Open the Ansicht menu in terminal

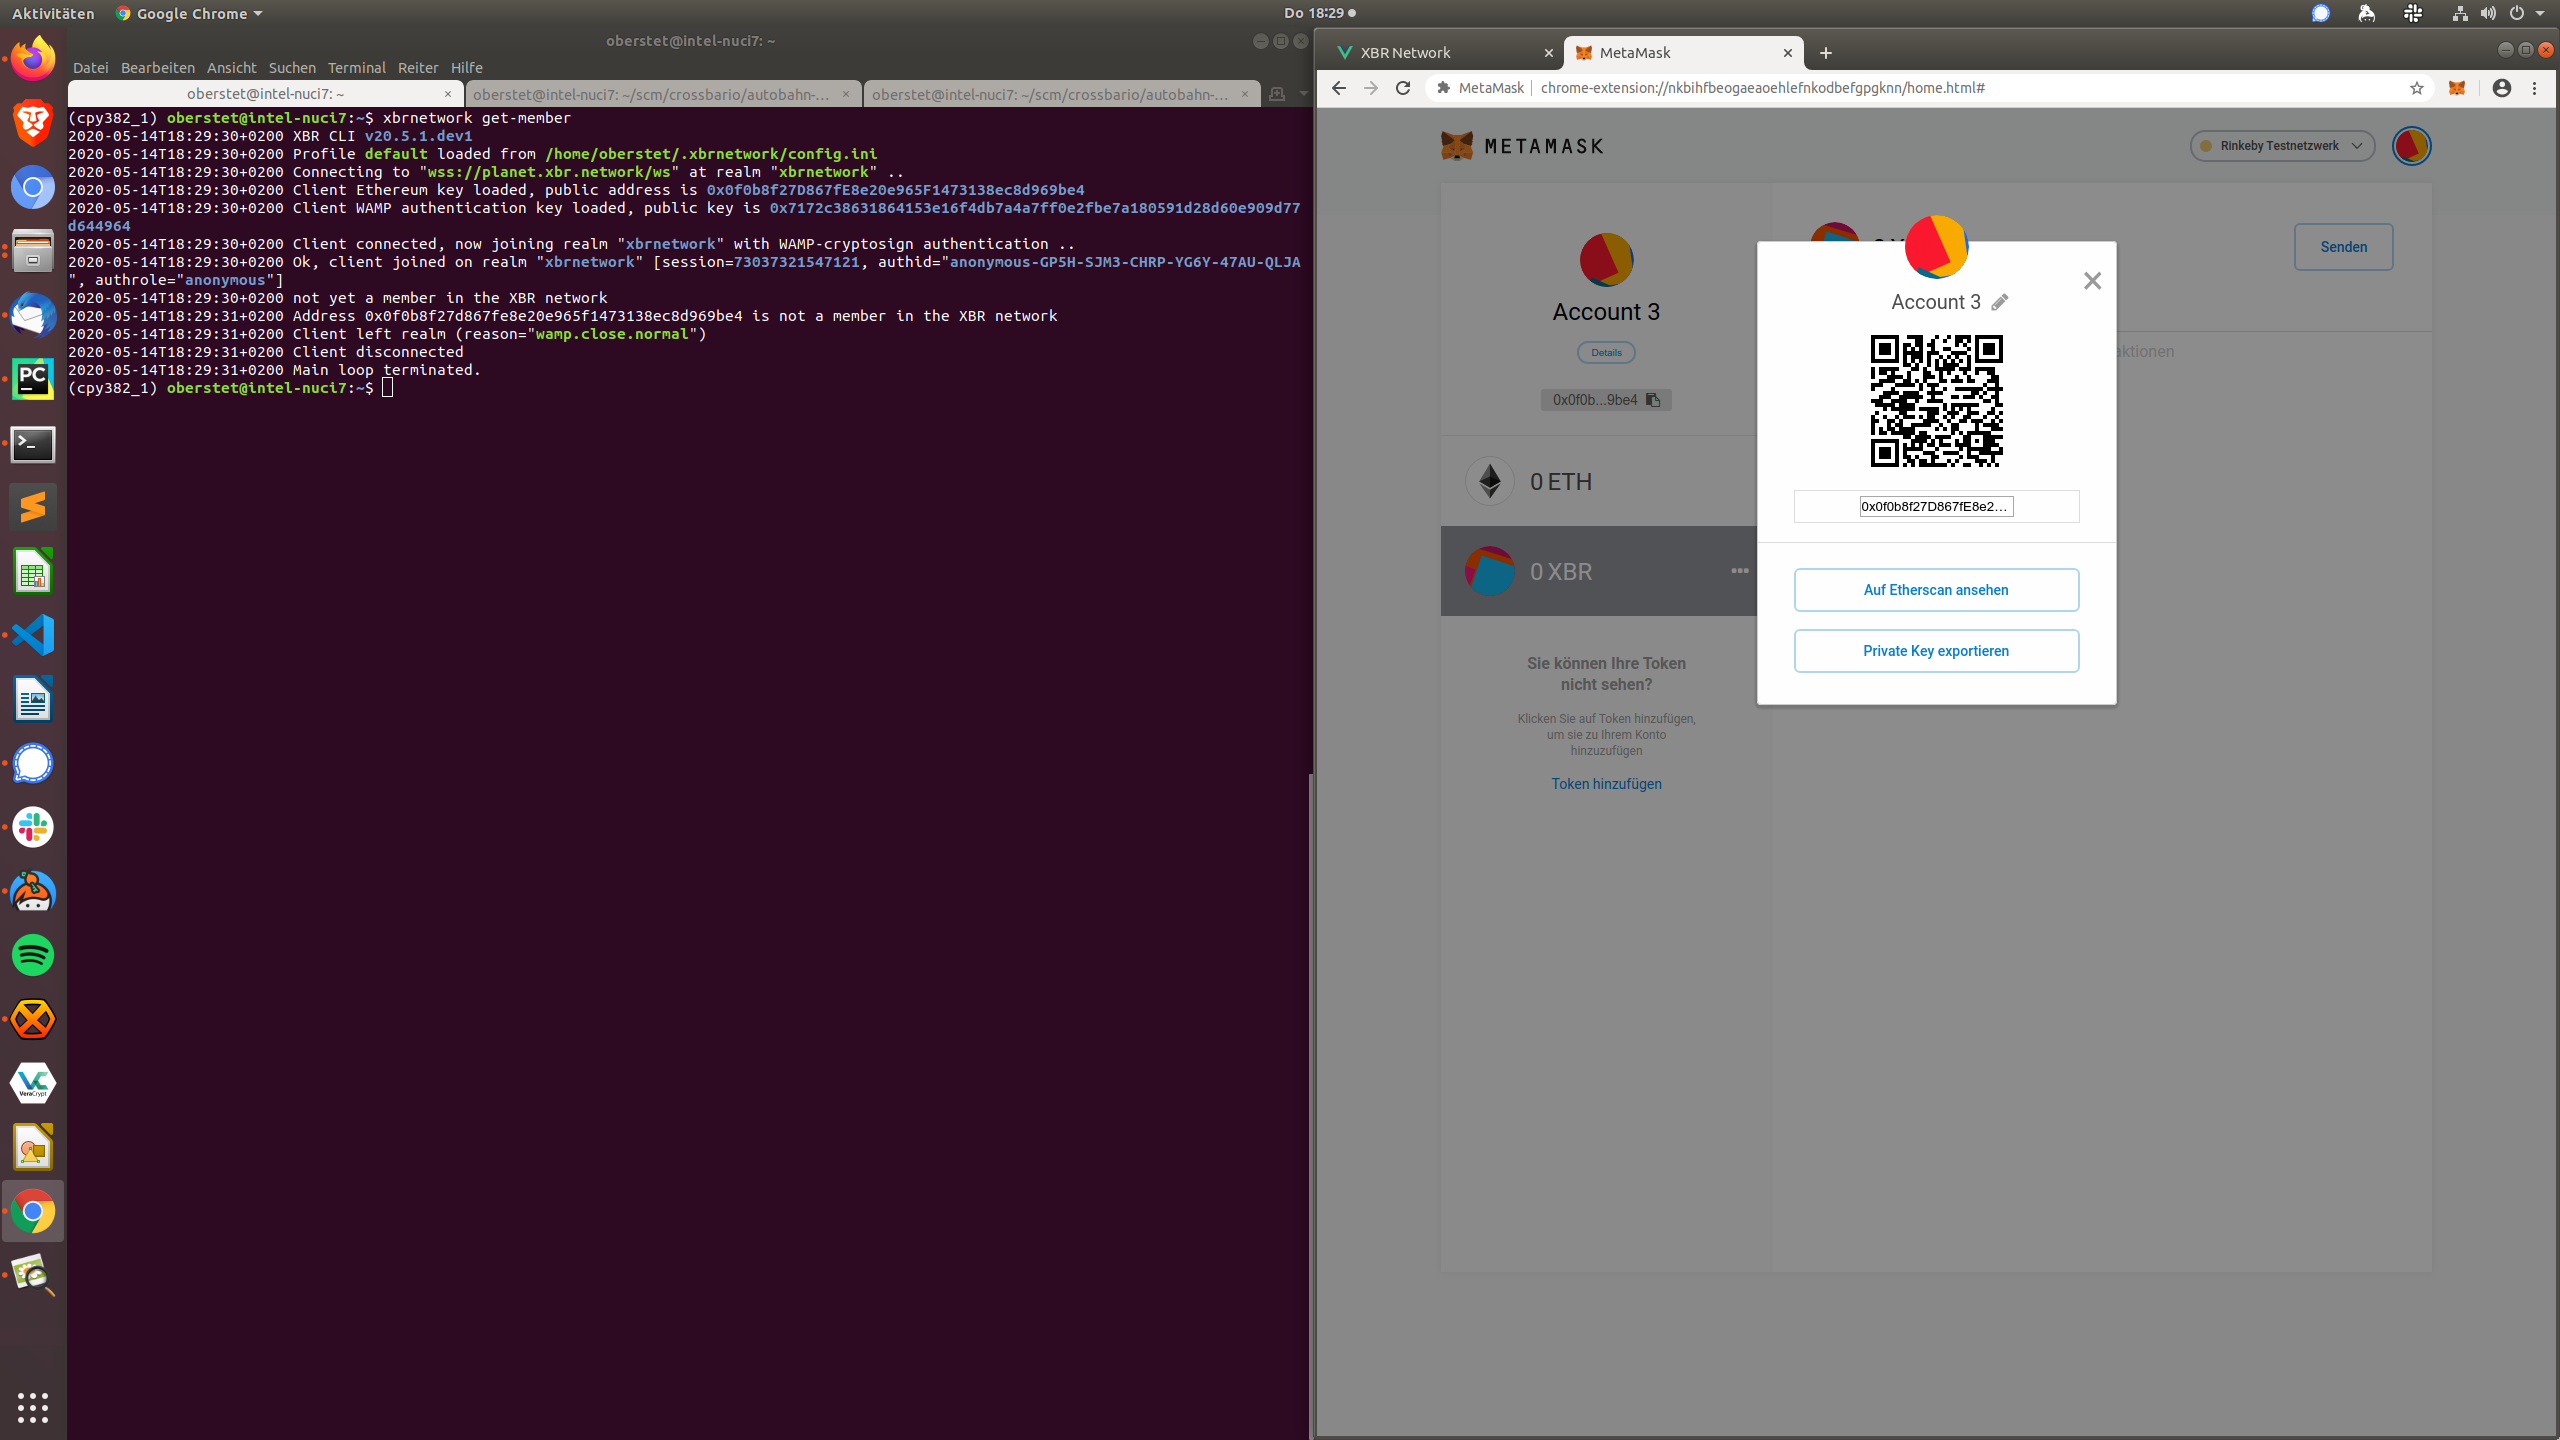click(x=232, y=67)
